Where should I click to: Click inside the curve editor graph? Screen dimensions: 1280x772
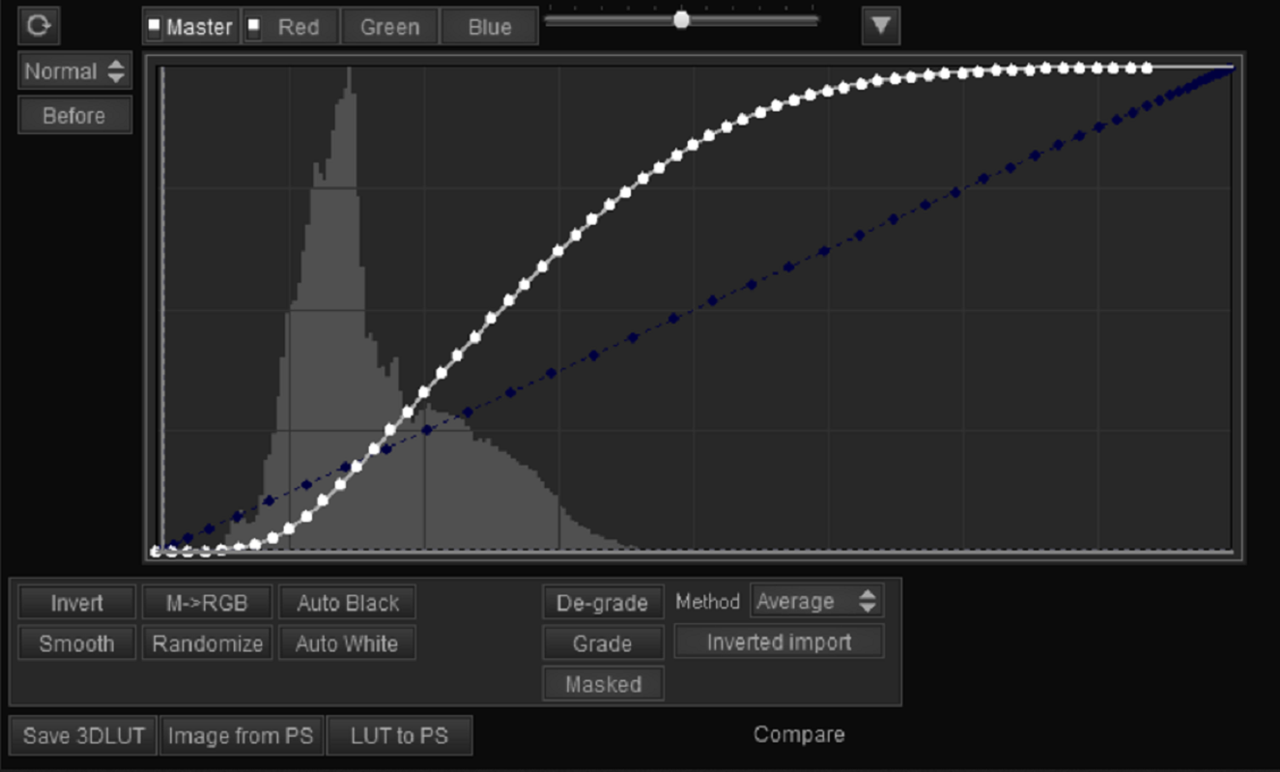click(694, 307)
